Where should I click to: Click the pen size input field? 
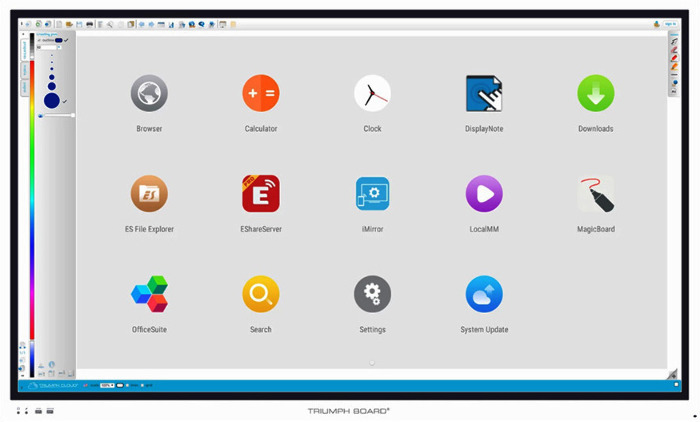(48, 47)
